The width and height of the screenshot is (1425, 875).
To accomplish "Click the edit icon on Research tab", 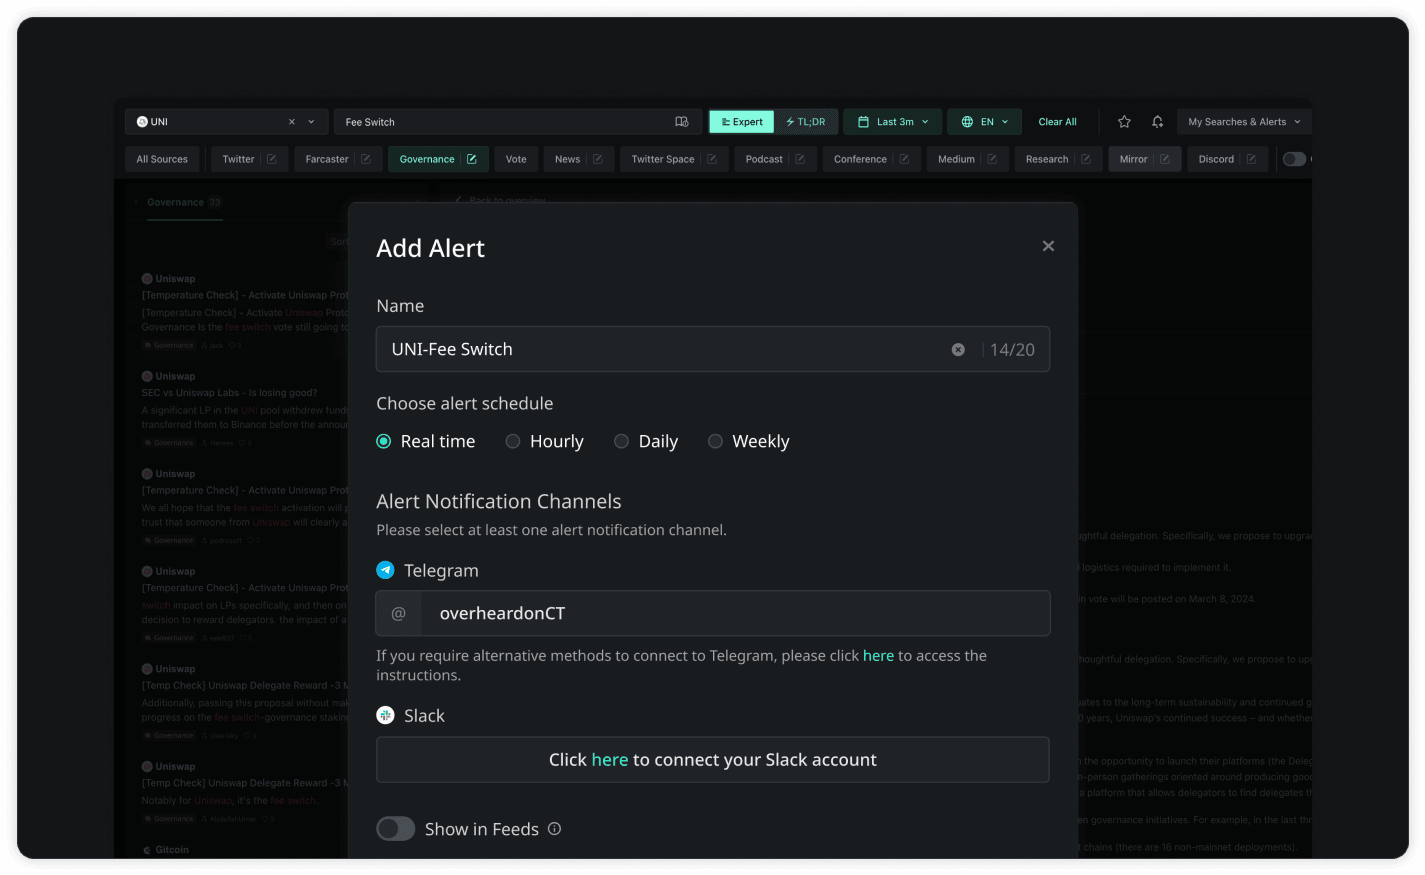I will click(1086, 159).
